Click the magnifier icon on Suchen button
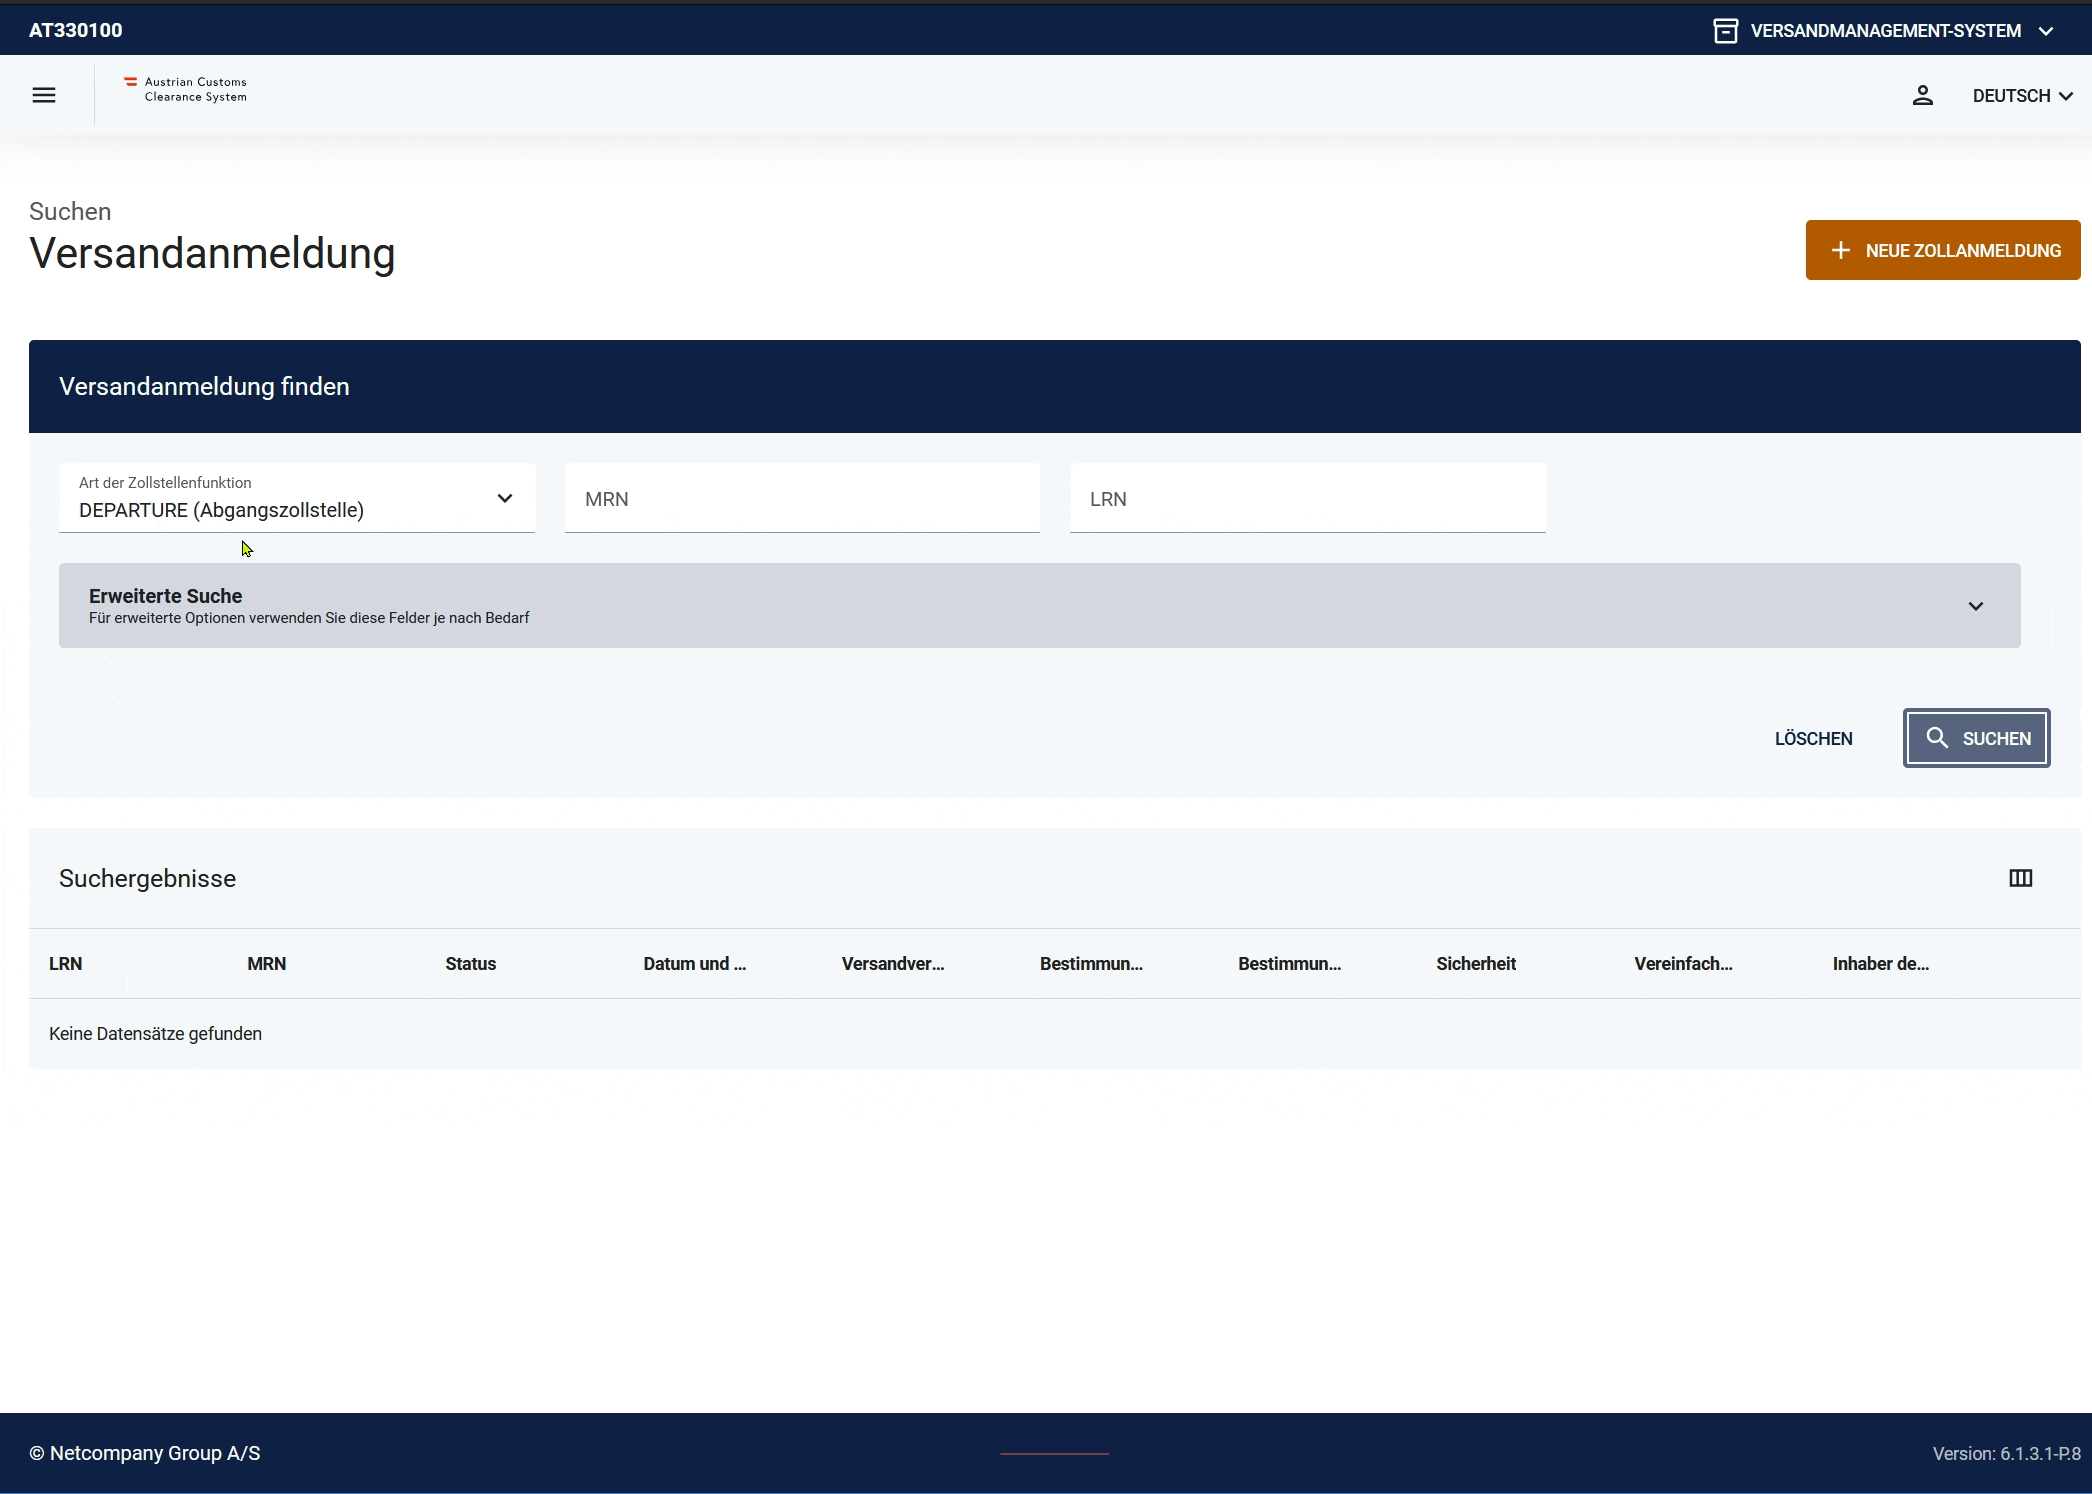This screenshot has height=1494, width=2092. tap(1937, 738)
